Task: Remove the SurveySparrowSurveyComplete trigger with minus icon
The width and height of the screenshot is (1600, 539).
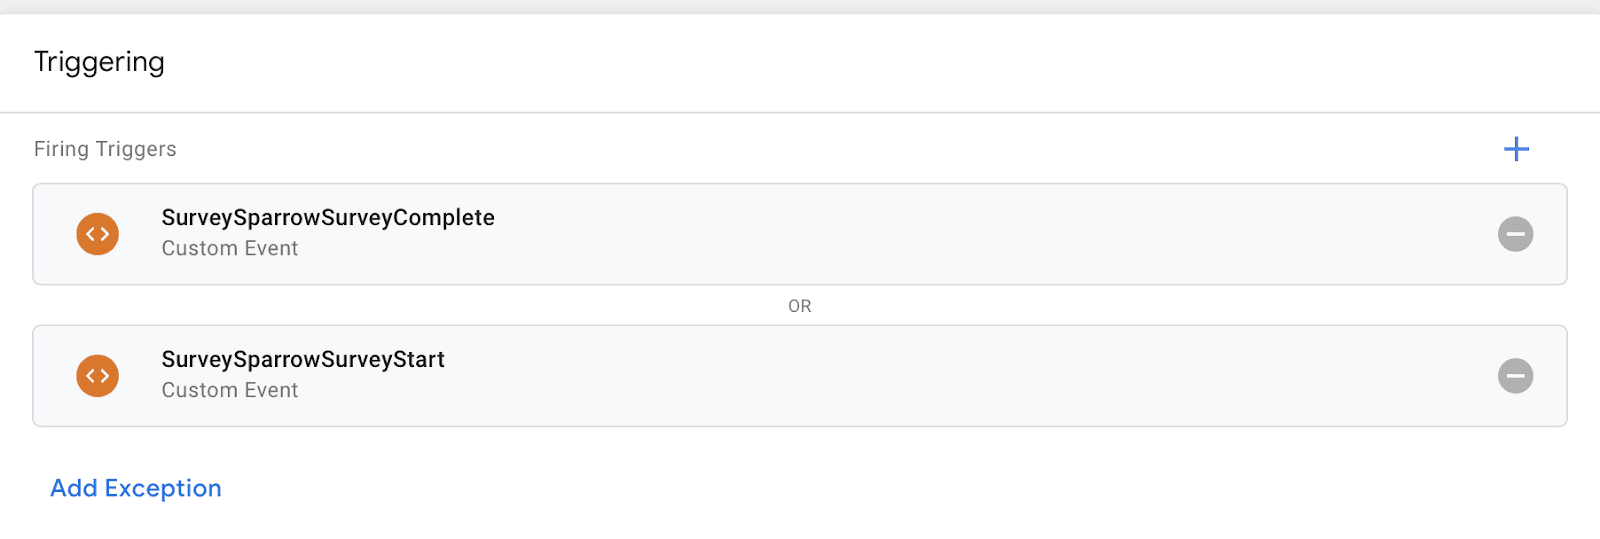Action: [x=1515, y=234]
